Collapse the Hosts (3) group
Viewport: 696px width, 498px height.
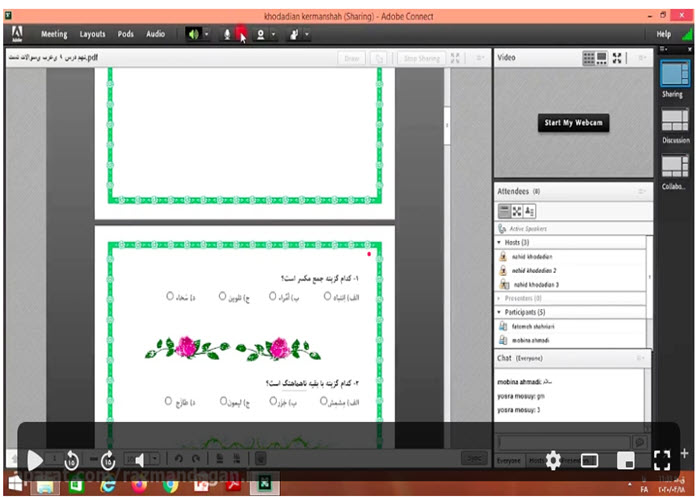pos(499,242)
